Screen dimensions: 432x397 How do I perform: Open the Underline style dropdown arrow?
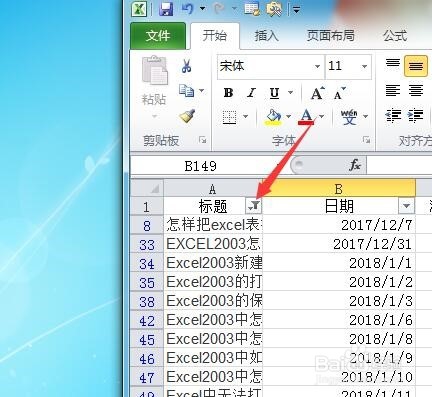tap(290, 93)
